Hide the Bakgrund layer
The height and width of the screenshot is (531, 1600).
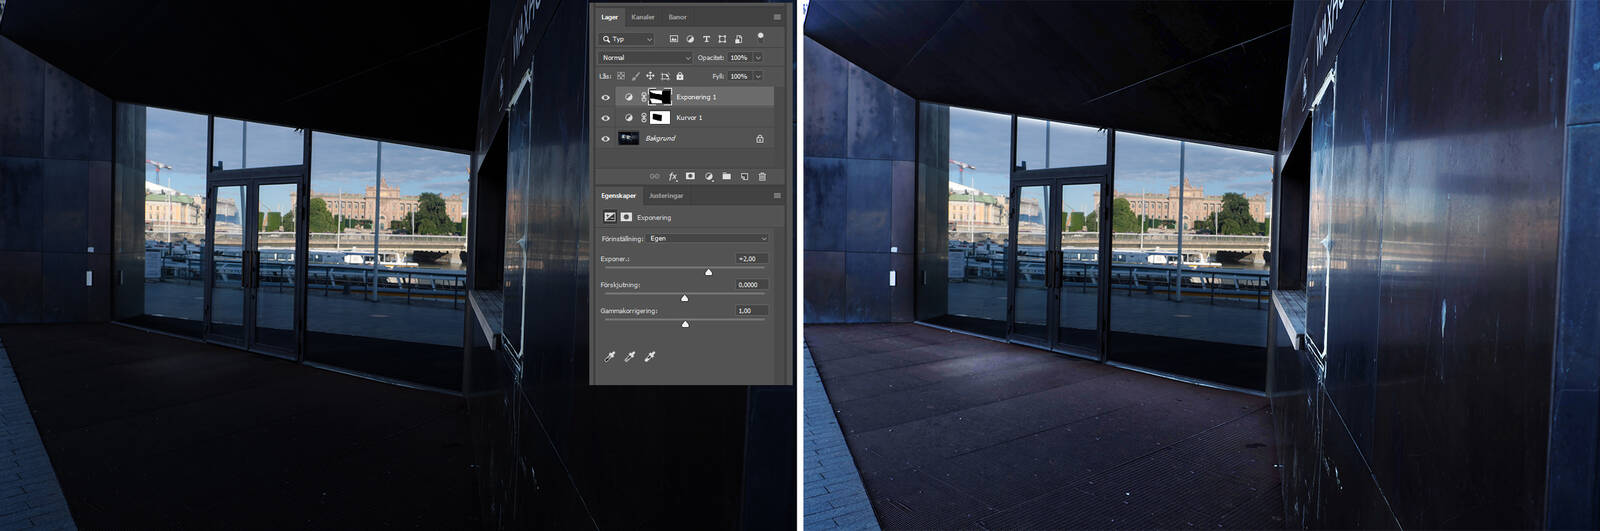point(605,139)
